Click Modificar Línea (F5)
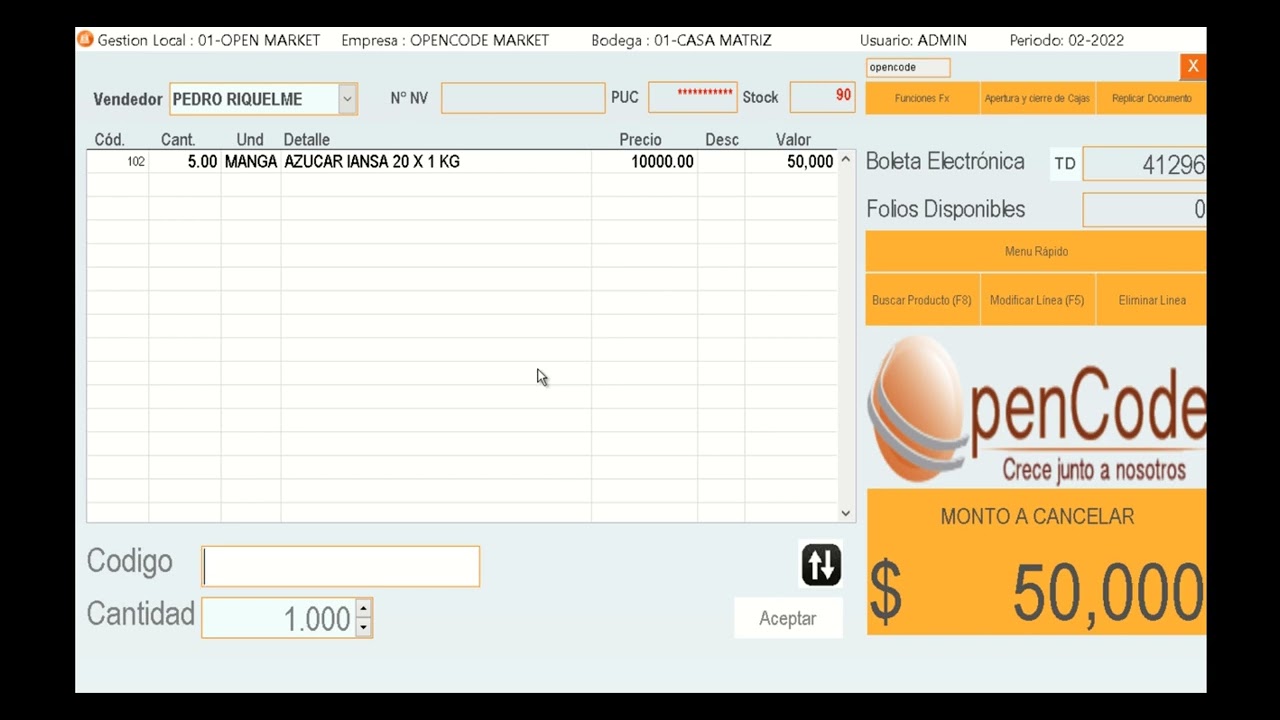Image resolution: width=1280 pixels, height=720 pixels. point(1037,300)
